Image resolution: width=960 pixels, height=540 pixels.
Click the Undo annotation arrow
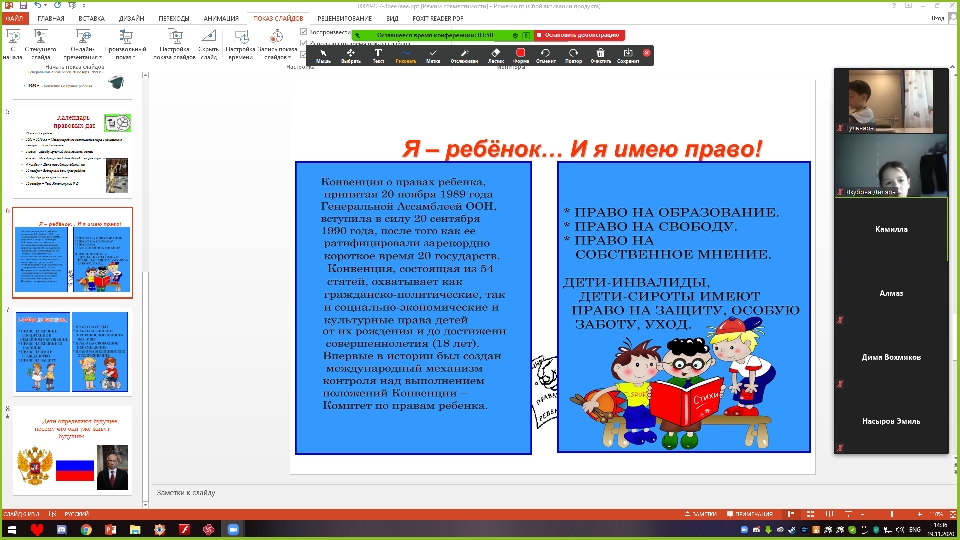[546, 55]
